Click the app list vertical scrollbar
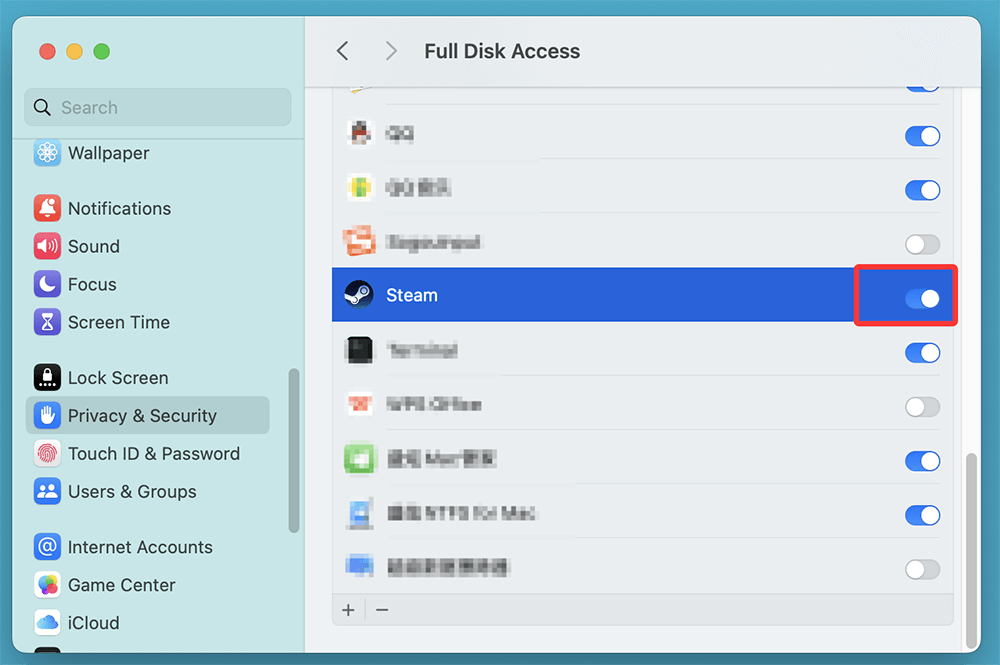Image resolution: width=1000 pixels, height=665 pixels. click(968, 550)
